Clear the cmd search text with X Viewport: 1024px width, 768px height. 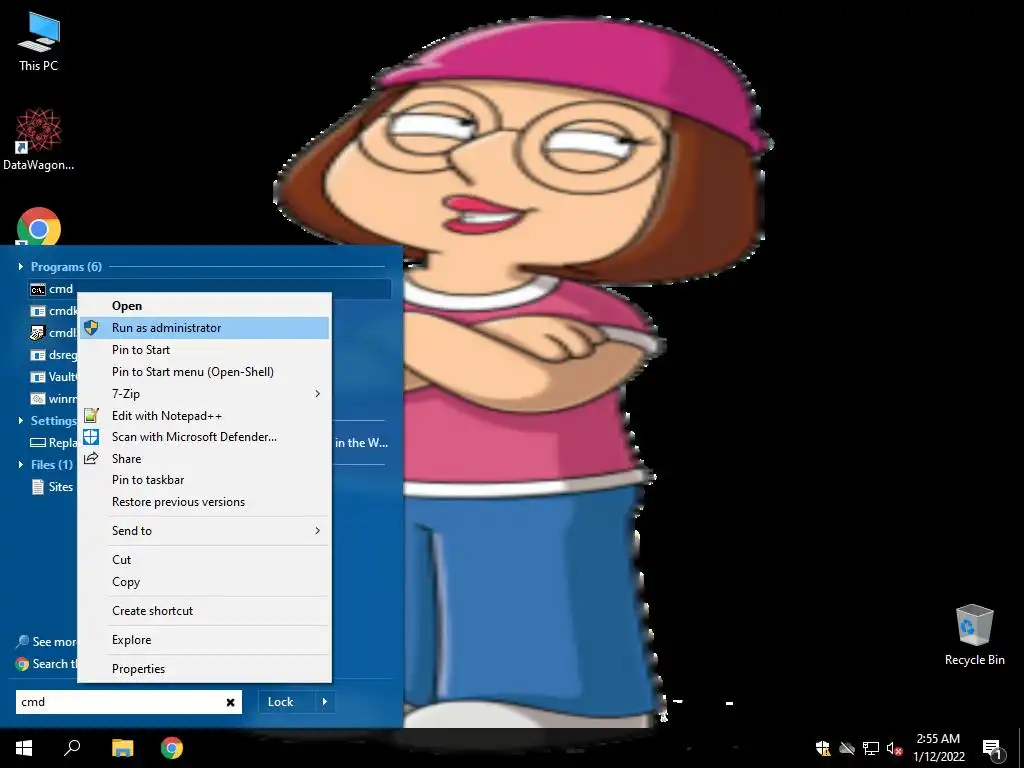[231, 702]
